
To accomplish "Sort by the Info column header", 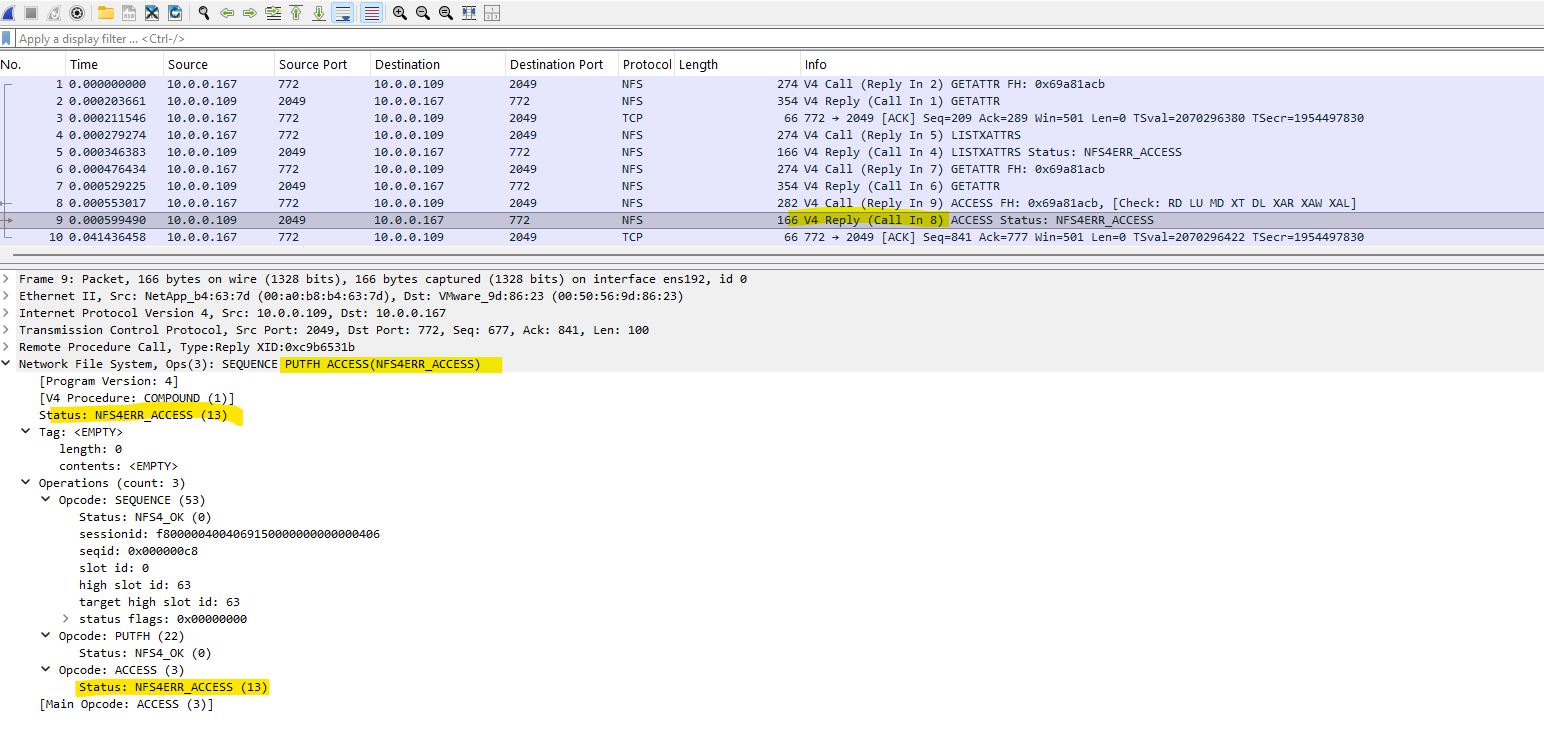I will pyautogui.click(x=1172, y=65).
